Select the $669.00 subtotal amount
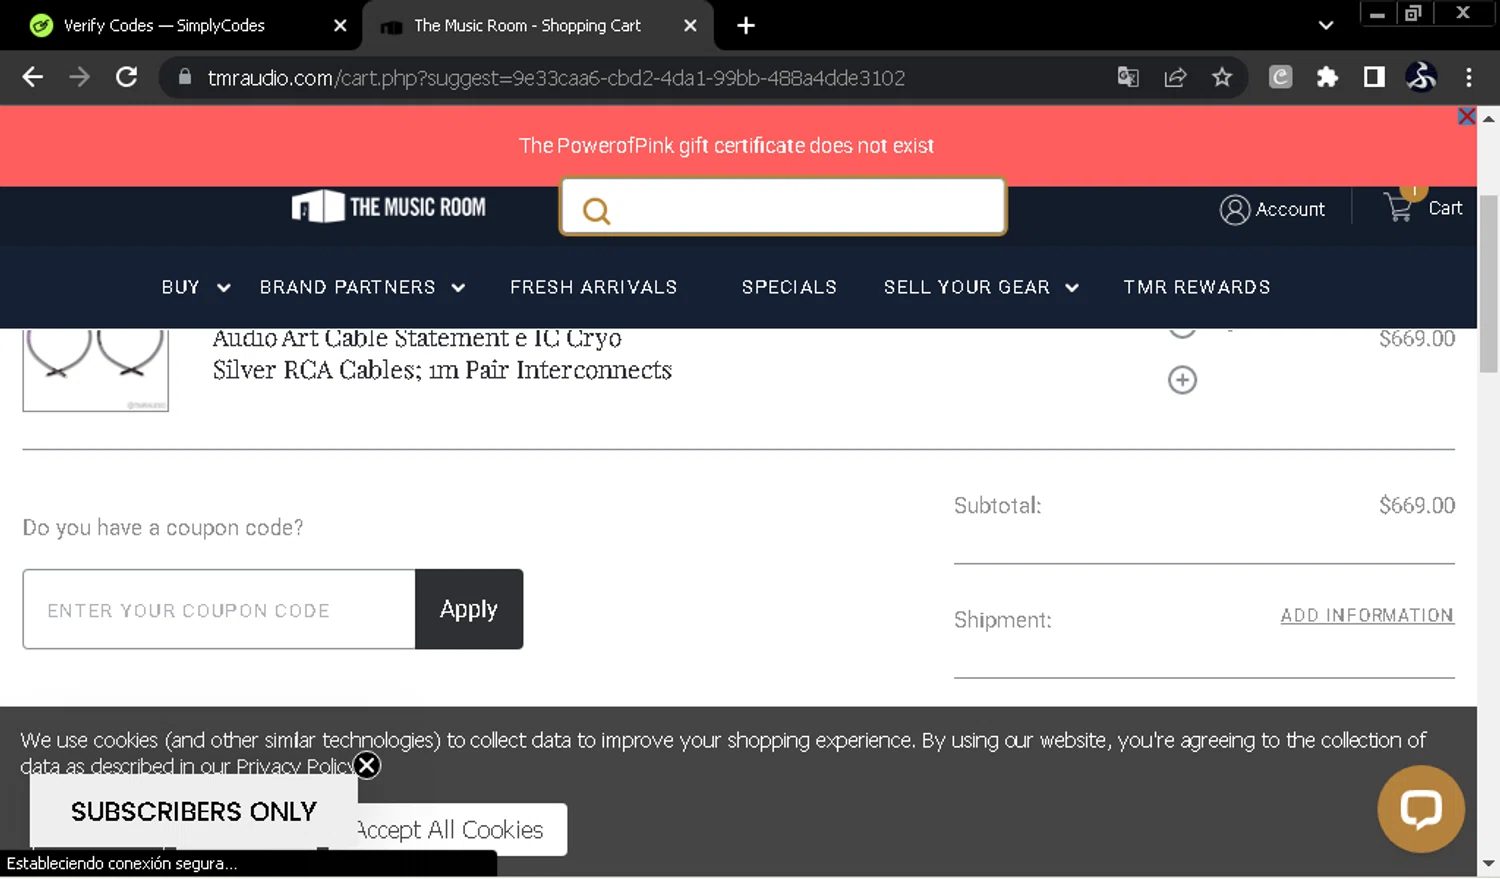This screenshot has width=1500, height=879. click(1417, 506)
